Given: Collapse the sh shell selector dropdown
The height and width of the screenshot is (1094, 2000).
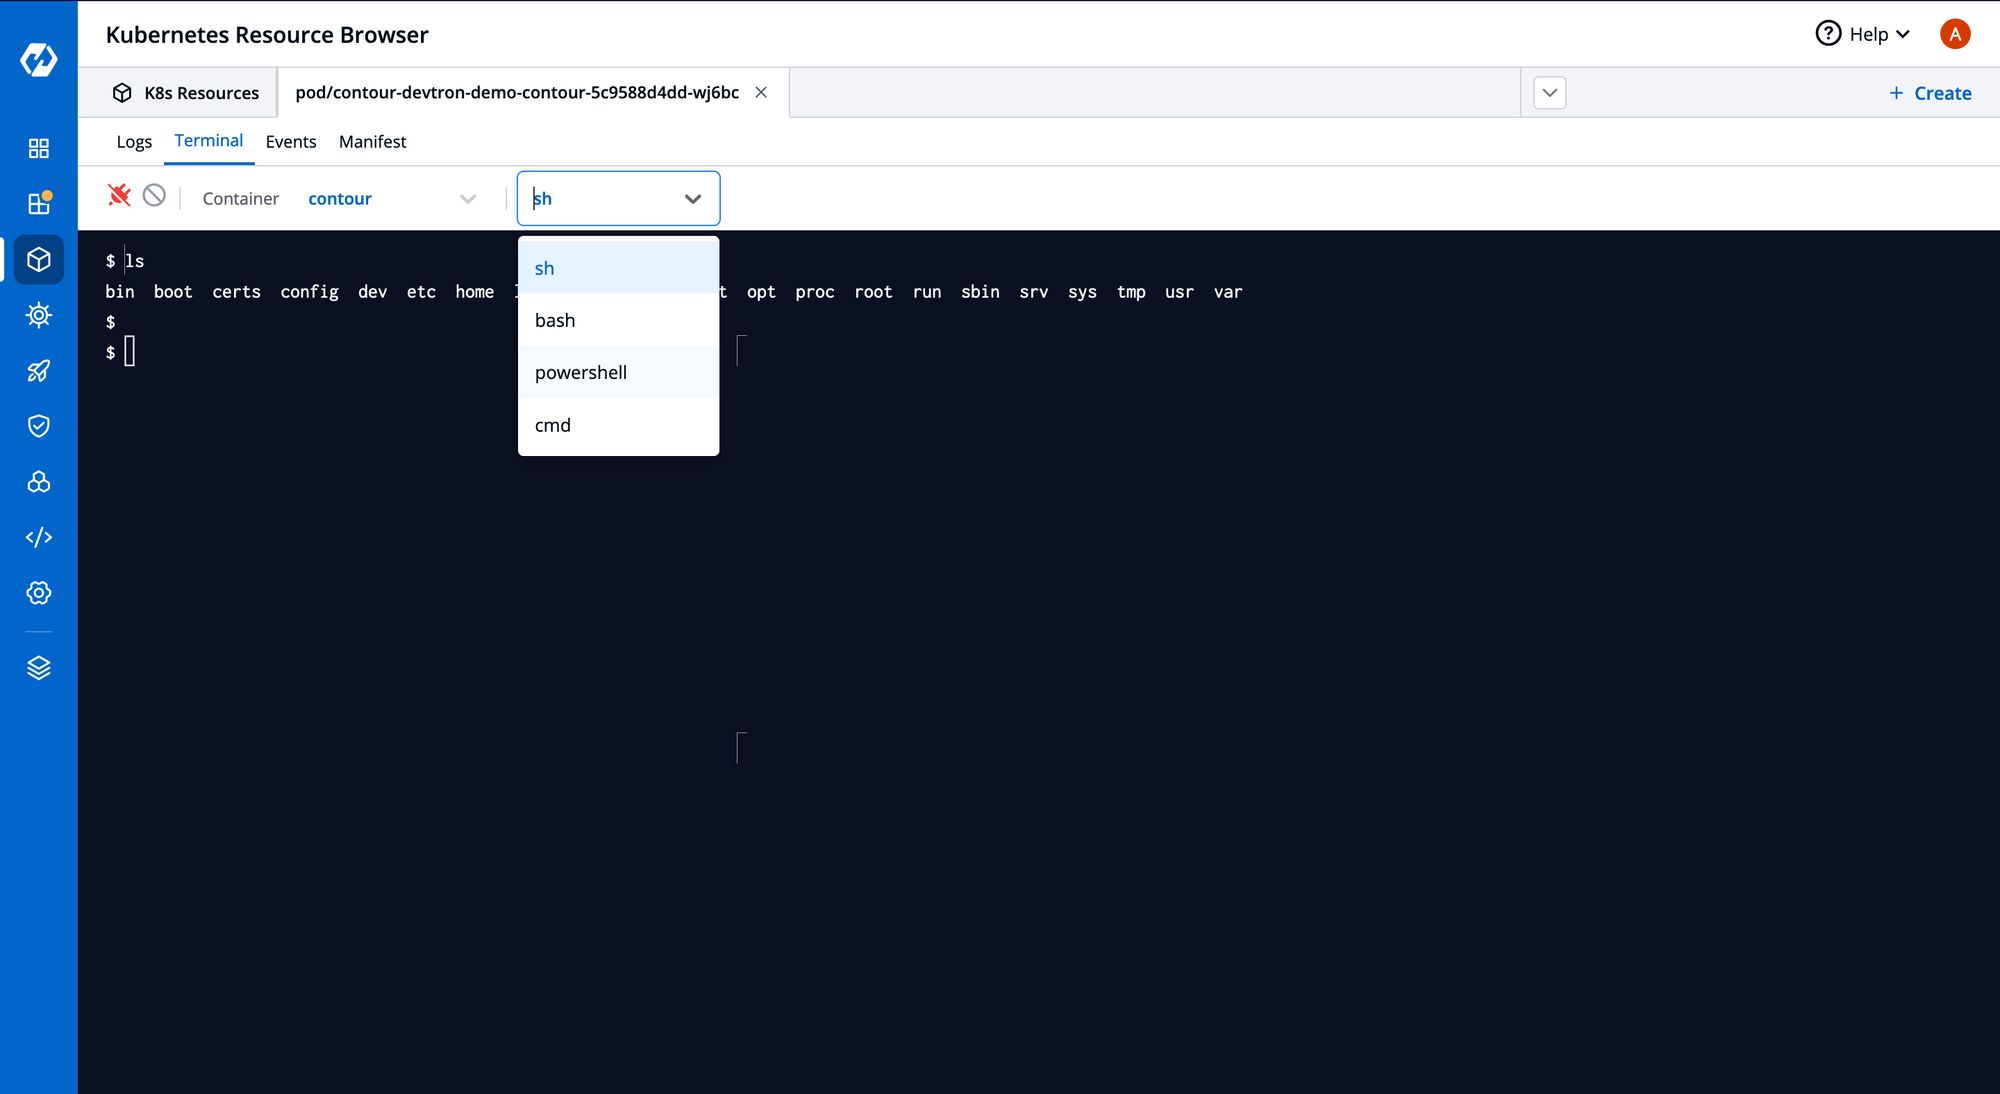Looking at the screenshot, I should (618, 198).
